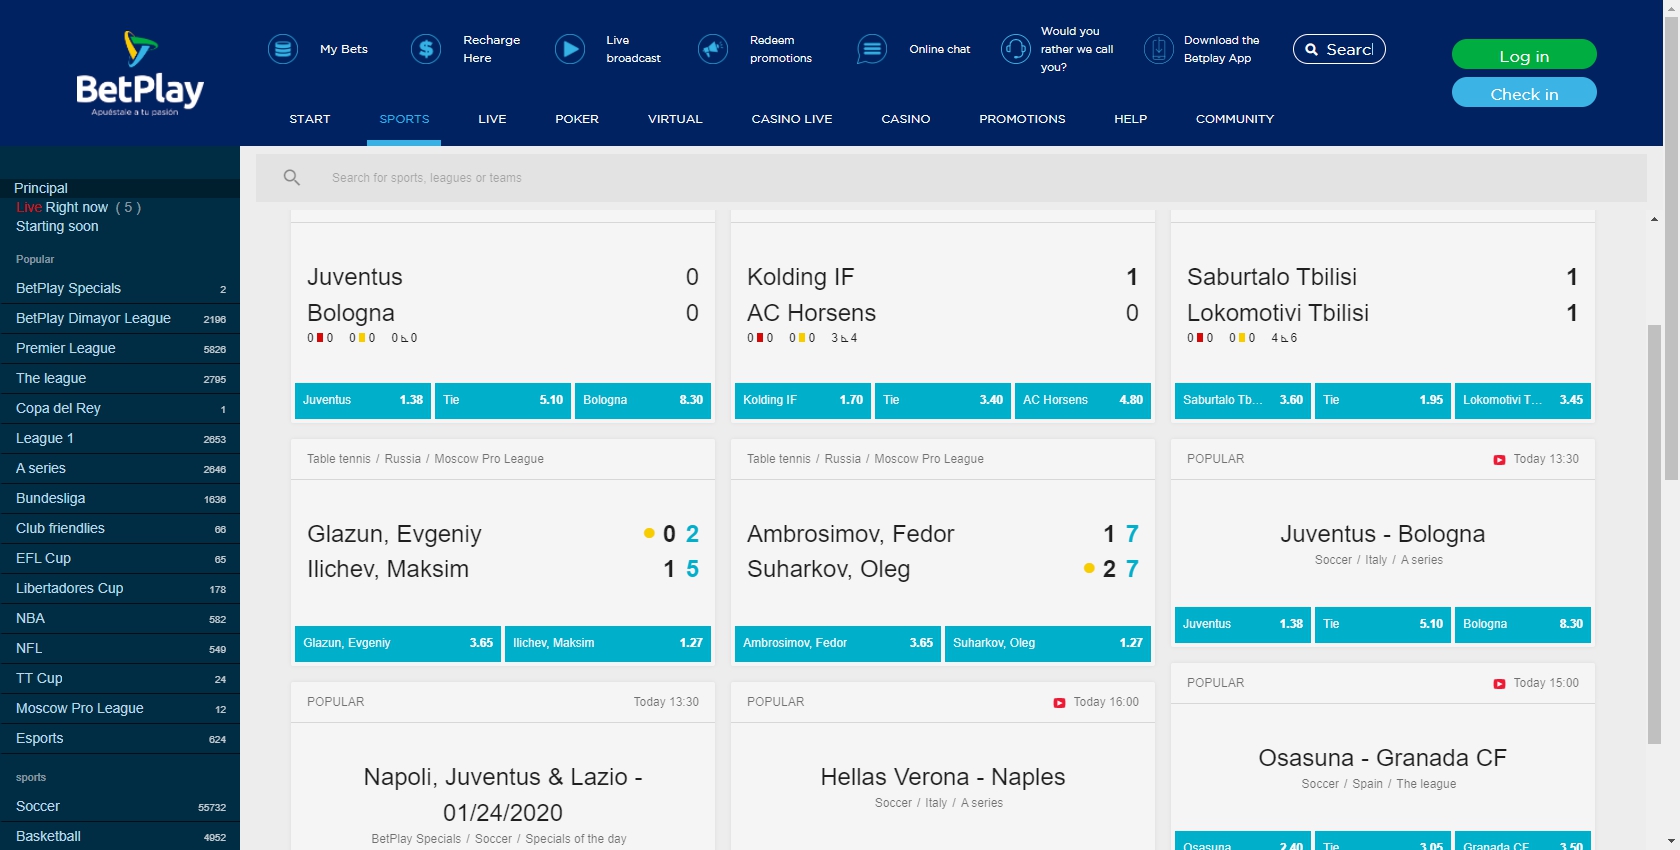Viewport: 1680px width, 850px height.
Task: Open the POKER tab
Action: point(577,119)
